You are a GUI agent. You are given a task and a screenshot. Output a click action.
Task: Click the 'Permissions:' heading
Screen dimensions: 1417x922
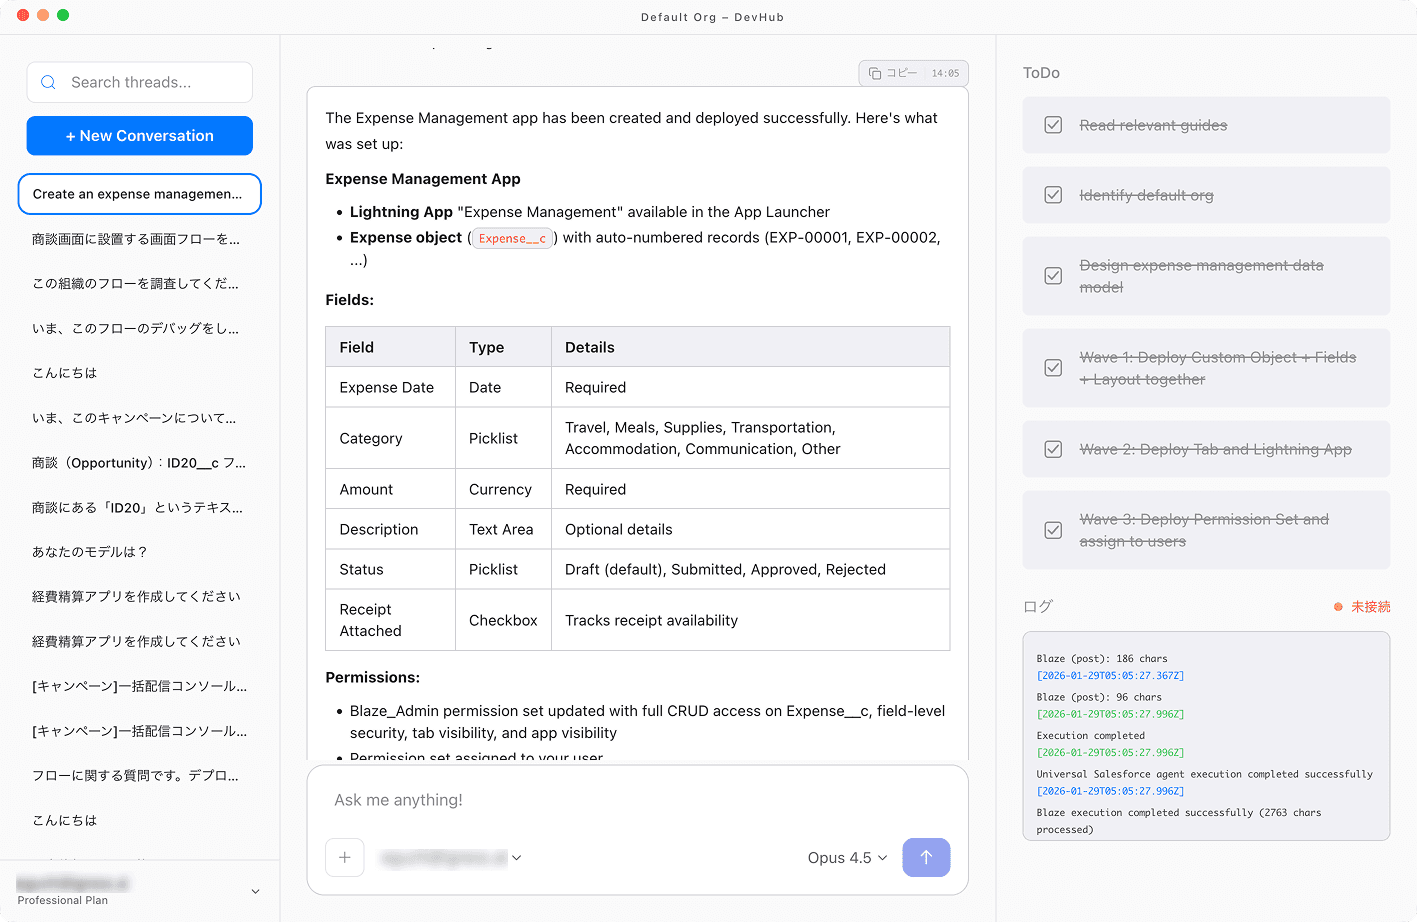coord(372,677)
